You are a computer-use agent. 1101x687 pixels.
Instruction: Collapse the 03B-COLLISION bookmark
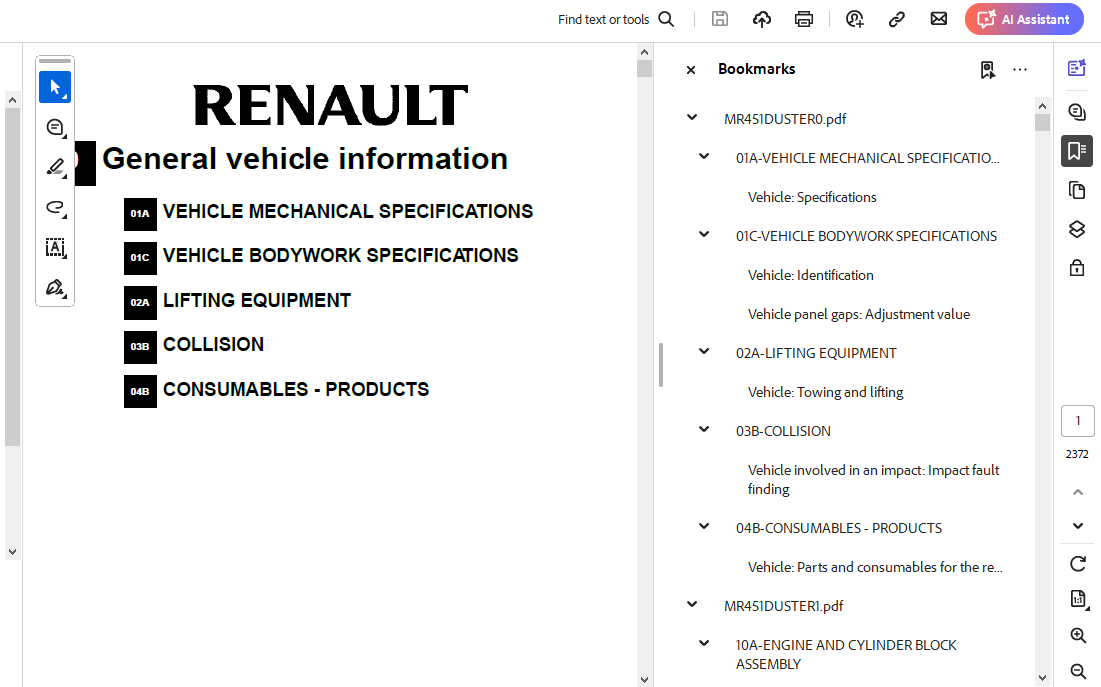704,429
